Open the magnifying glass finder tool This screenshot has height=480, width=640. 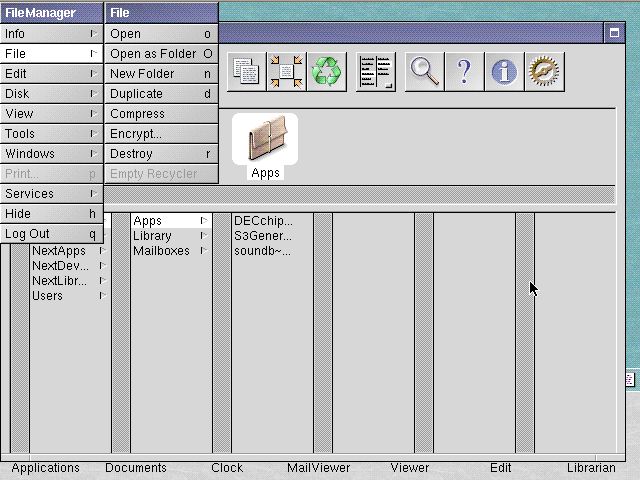click(x=424, y=72)
